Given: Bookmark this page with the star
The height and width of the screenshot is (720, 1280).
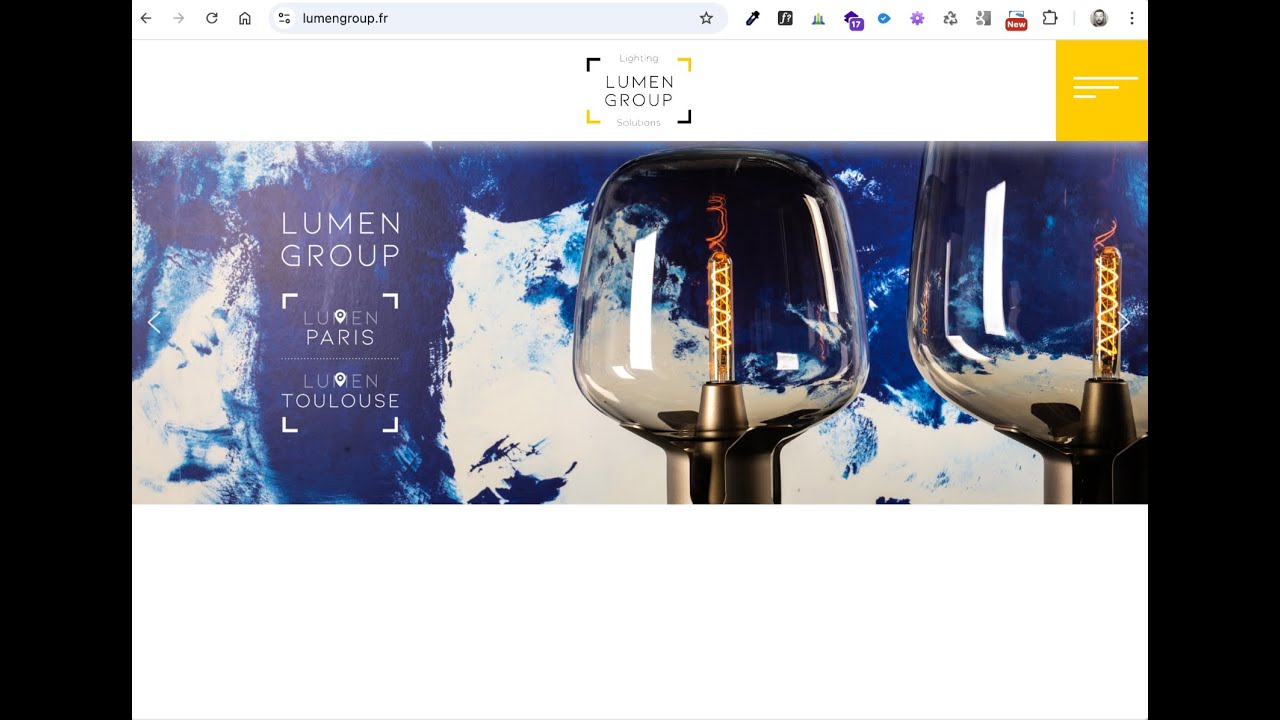Looking at the screenshot, I should tap(706, 18).
